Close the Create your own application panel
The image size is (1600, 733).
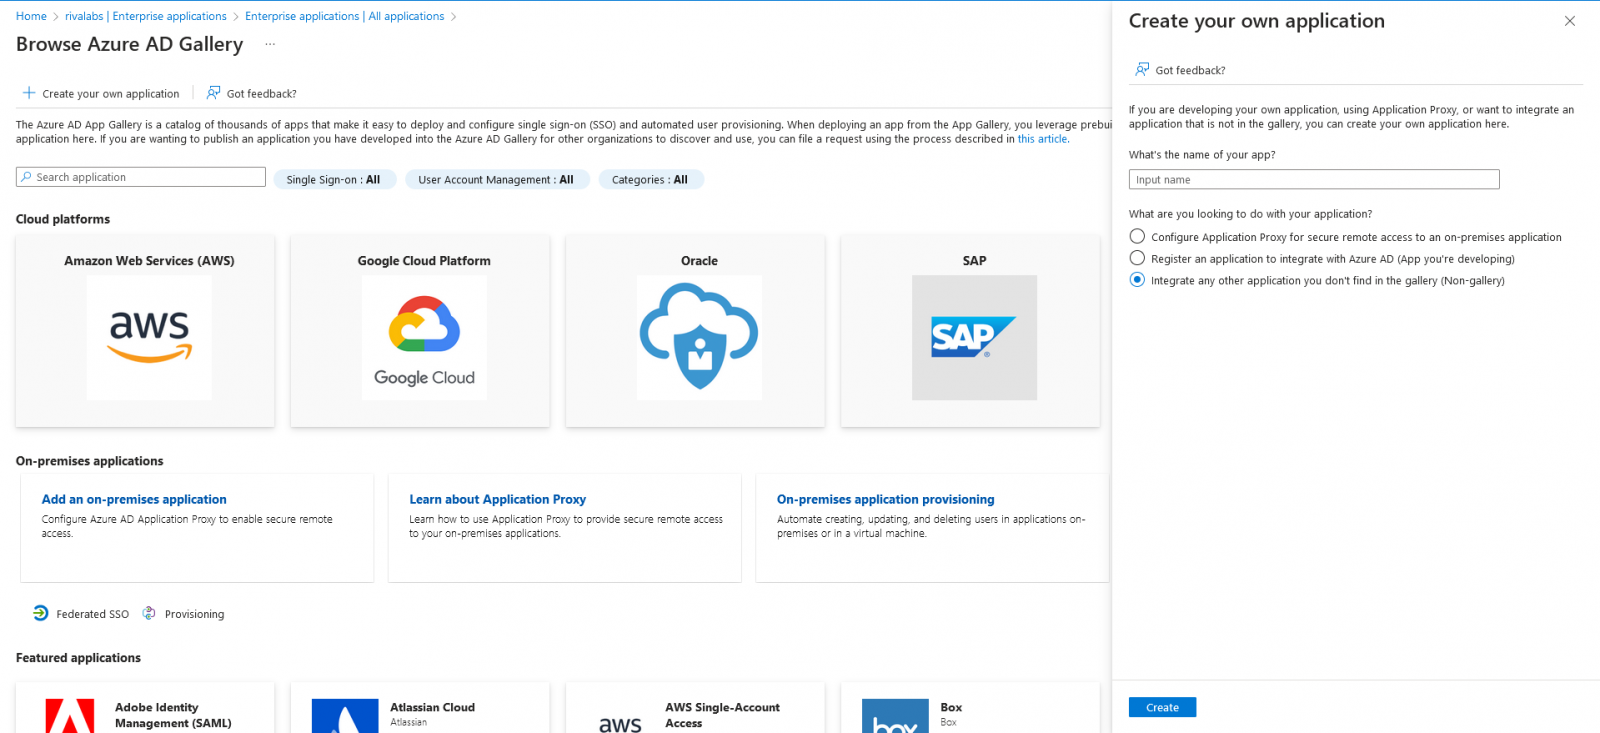[x=1569, y=21]
